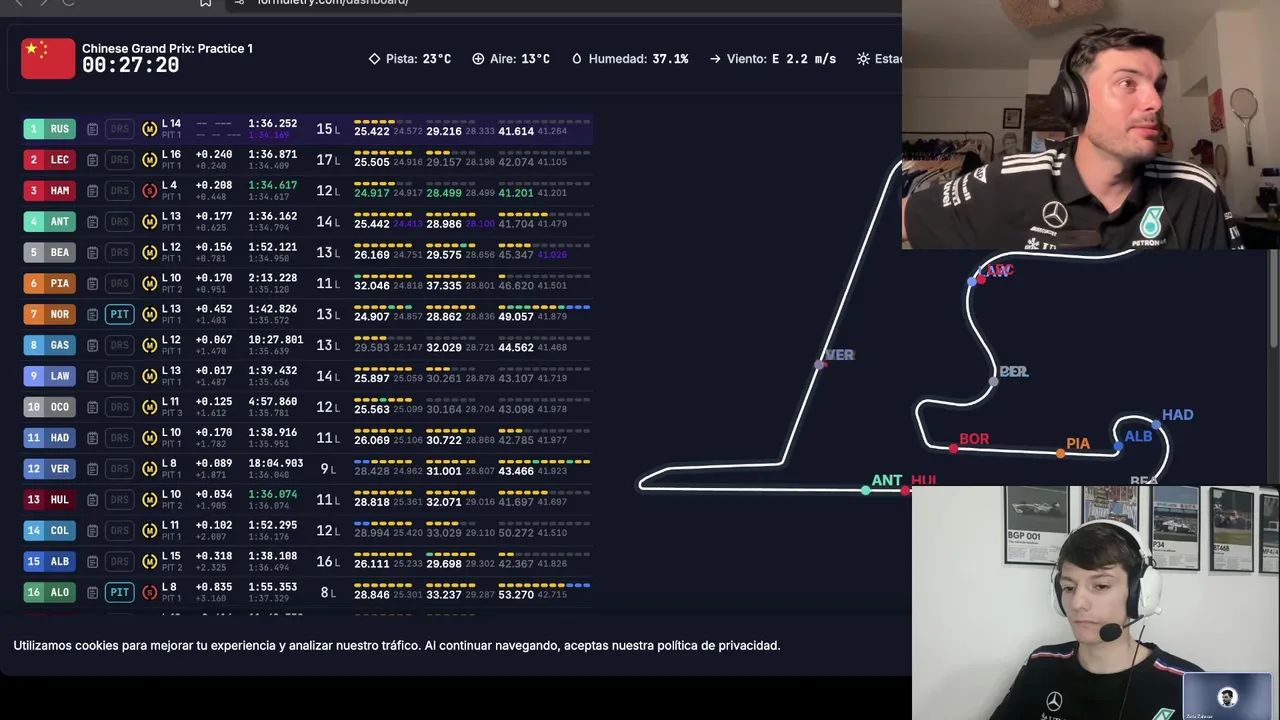1280x720 pixels.
Task: Open the notes icon in LEC row
Action: (92, 160)
